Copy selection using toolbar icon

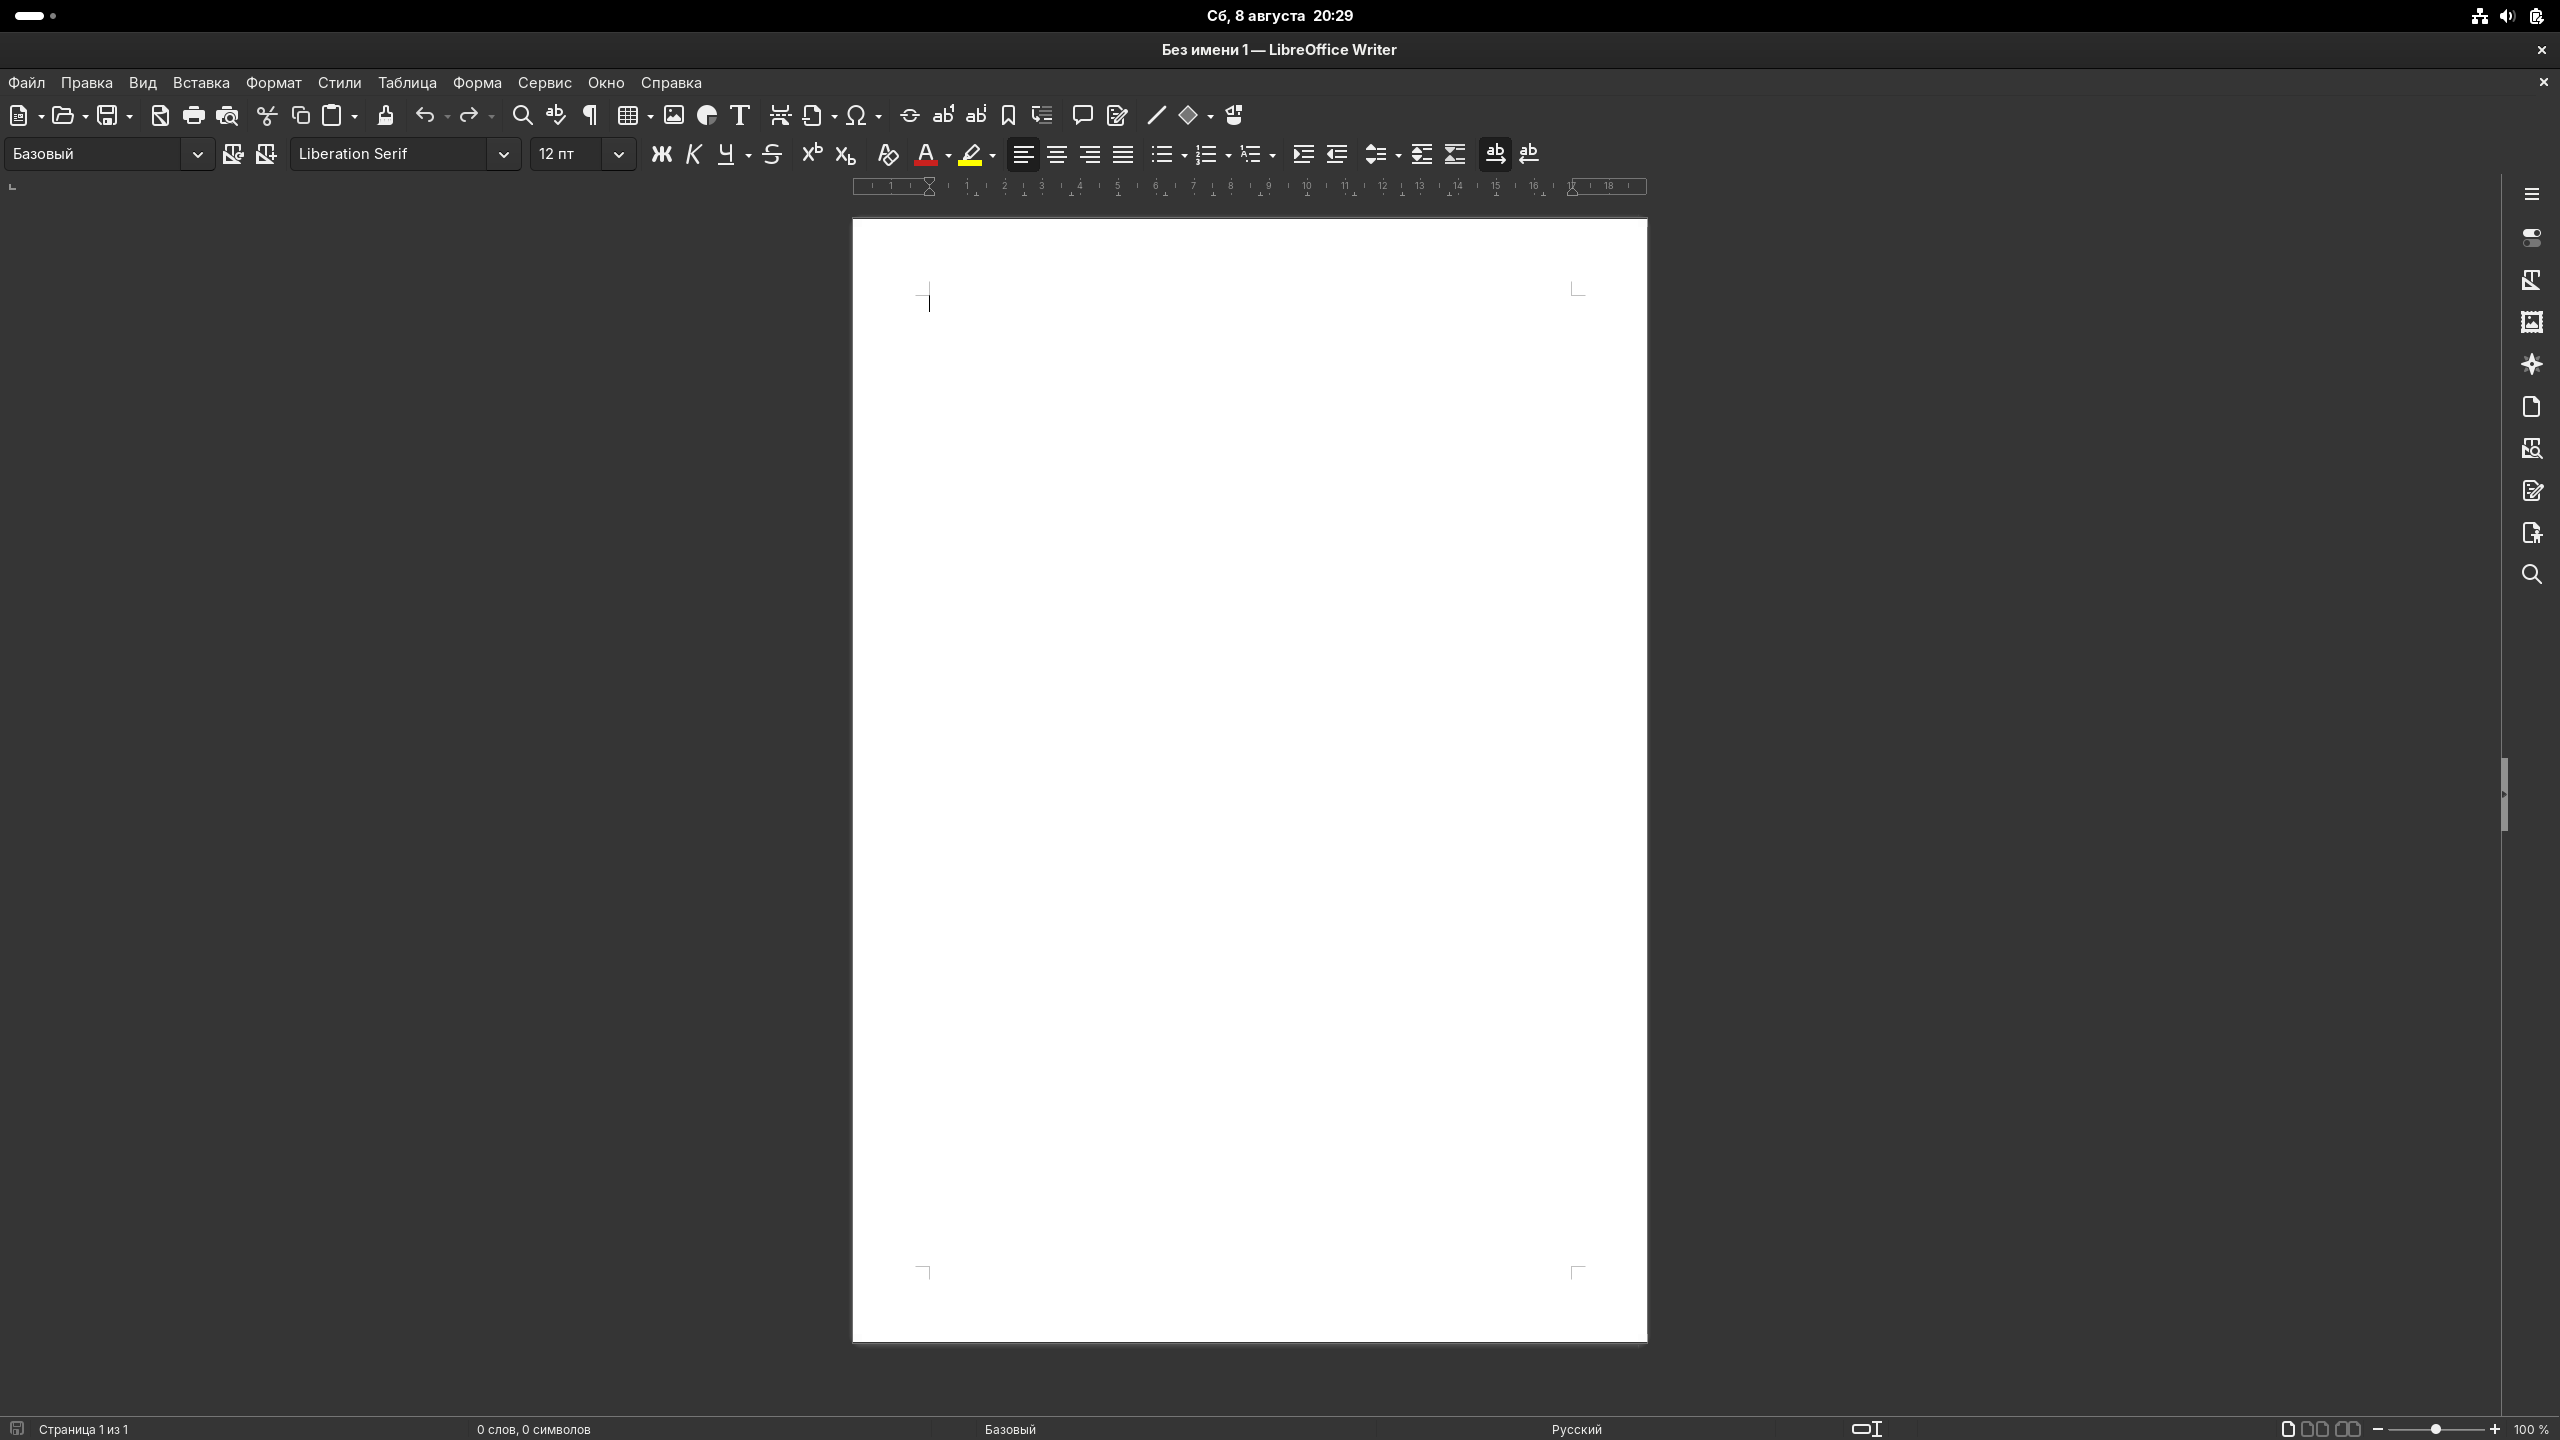click(300, 116)
